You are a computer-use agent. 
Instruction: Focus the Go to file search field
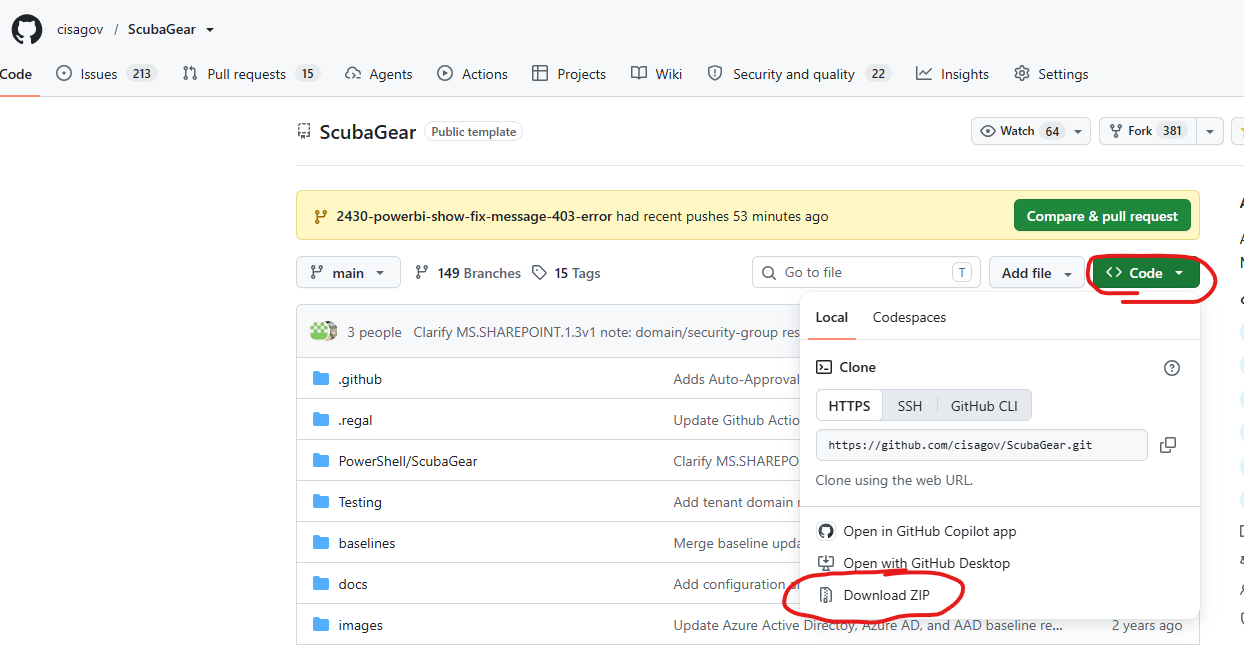click(866, 272)
